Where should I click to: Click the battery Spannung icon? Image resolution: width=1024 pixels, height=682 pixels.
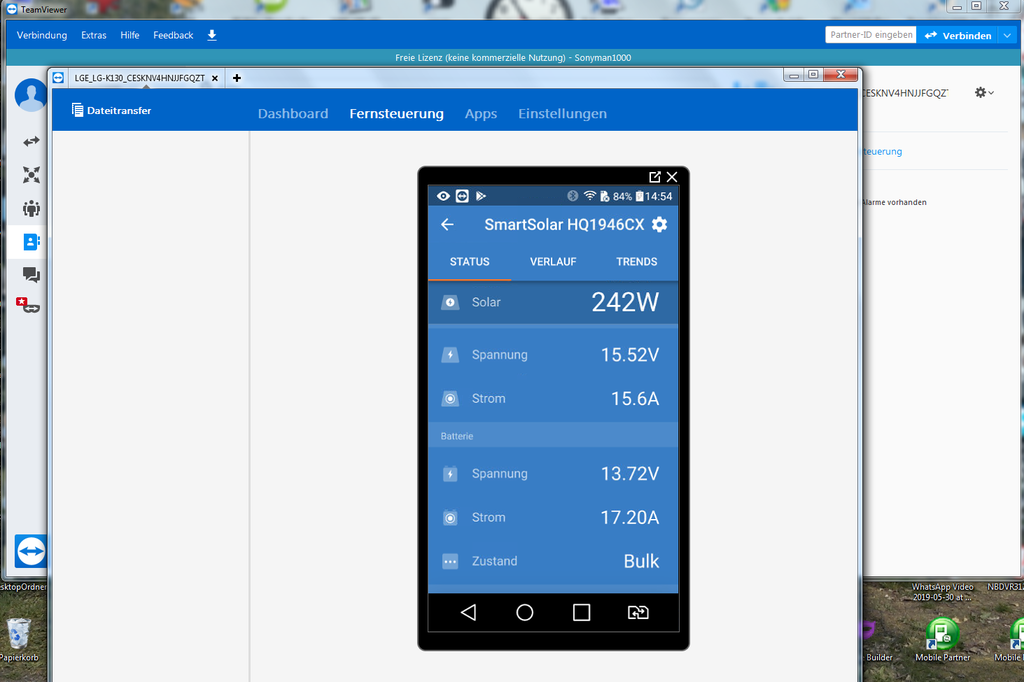click(x=450, y=474)
